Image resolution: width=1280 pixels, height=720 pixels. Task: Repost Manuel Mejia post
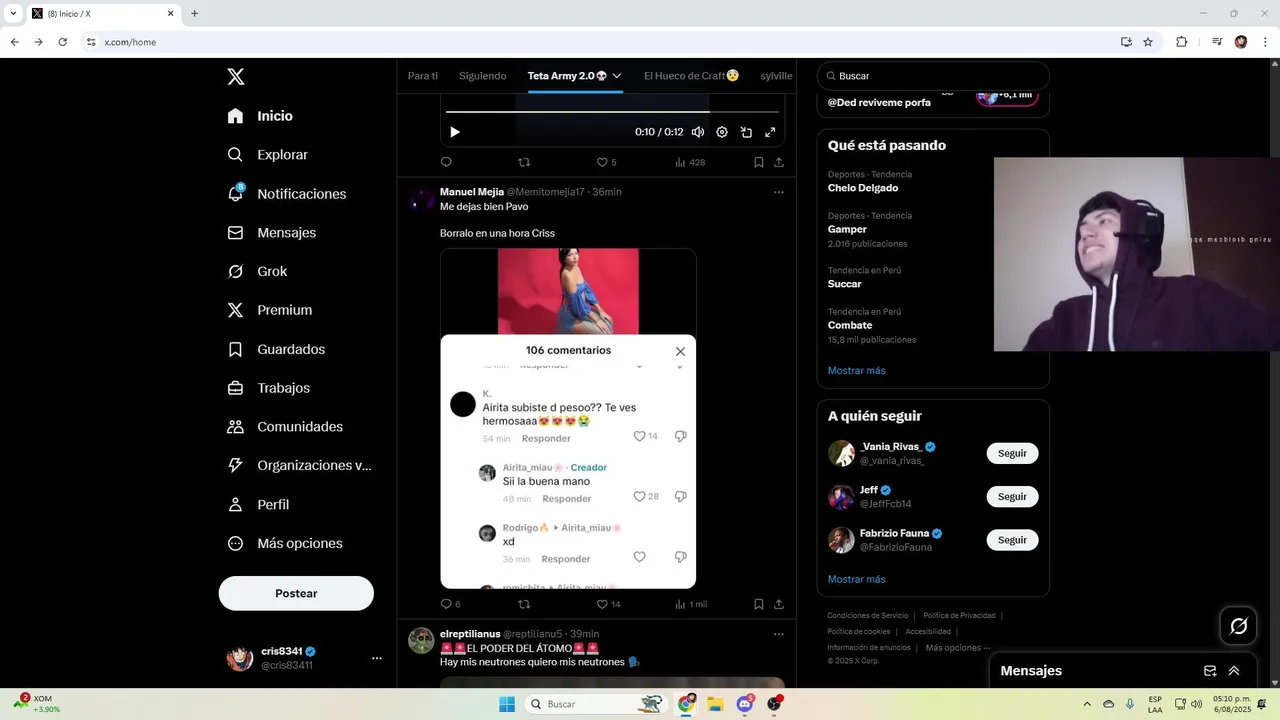point(524,604)
